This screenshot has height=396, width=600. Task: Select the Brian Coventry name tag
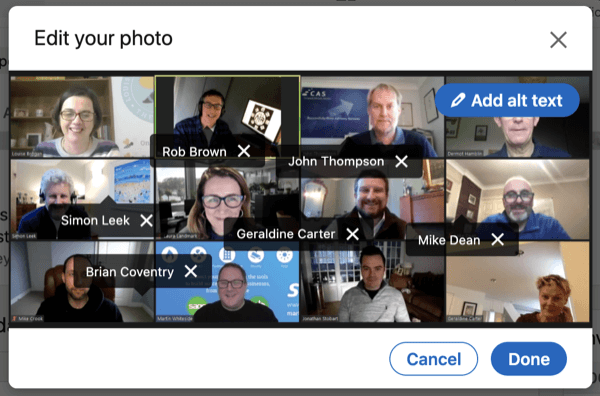click(x=130, y=272)
